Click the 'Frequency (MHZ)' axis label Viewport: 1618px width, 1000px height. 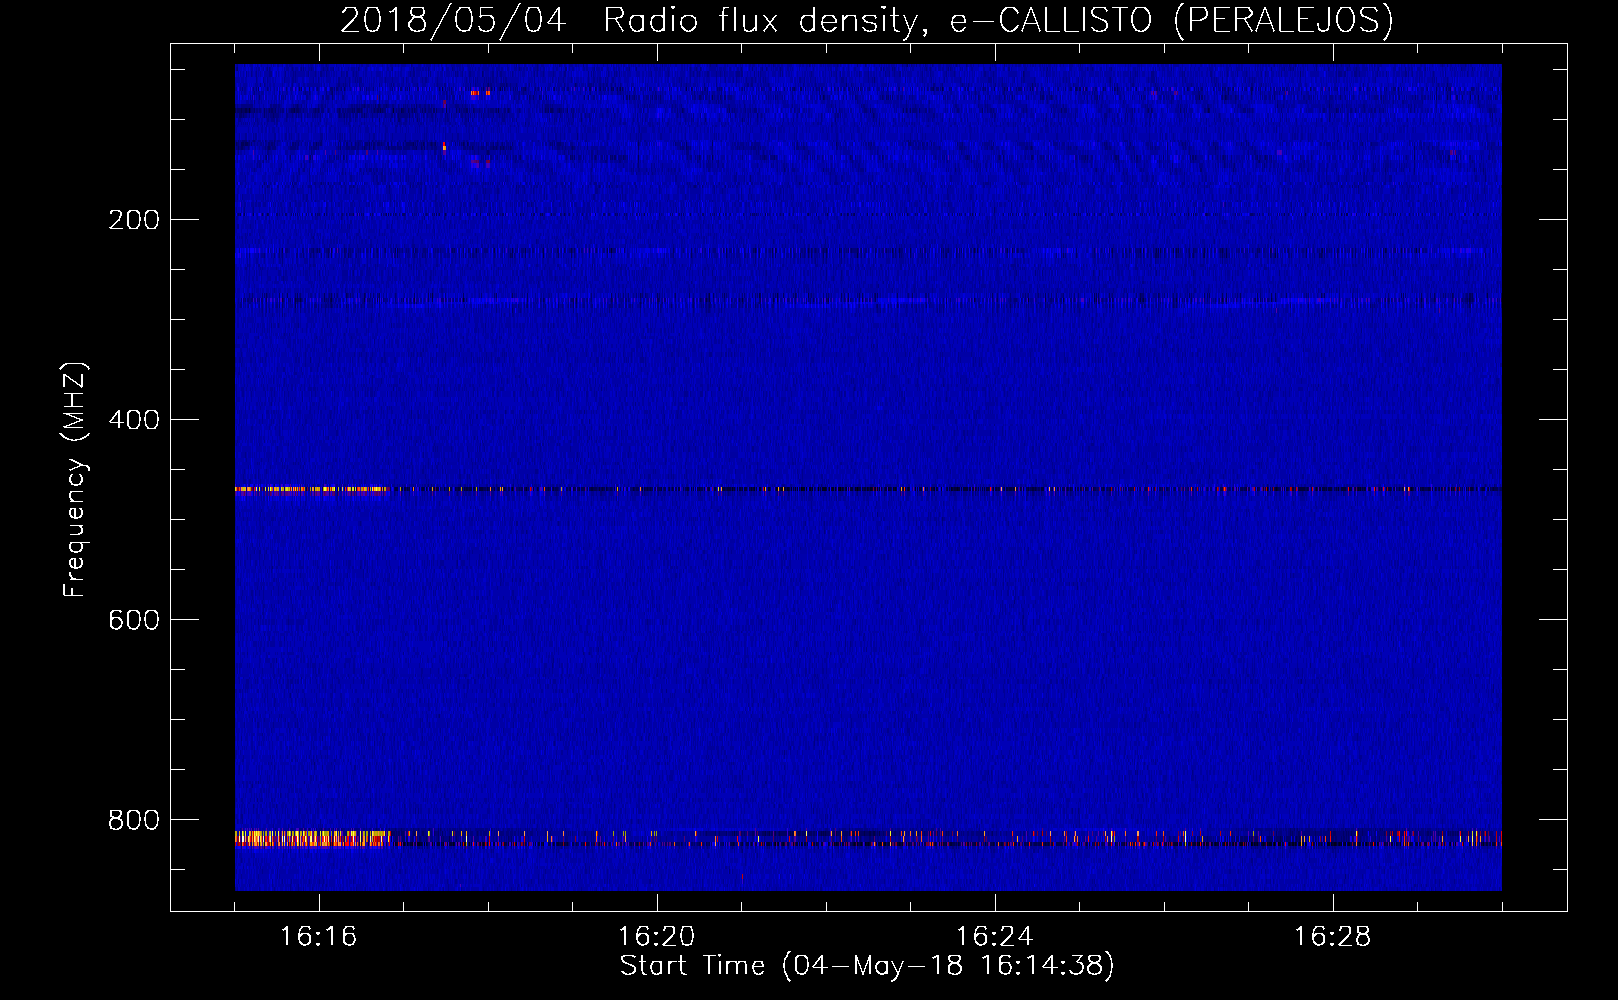75,480
